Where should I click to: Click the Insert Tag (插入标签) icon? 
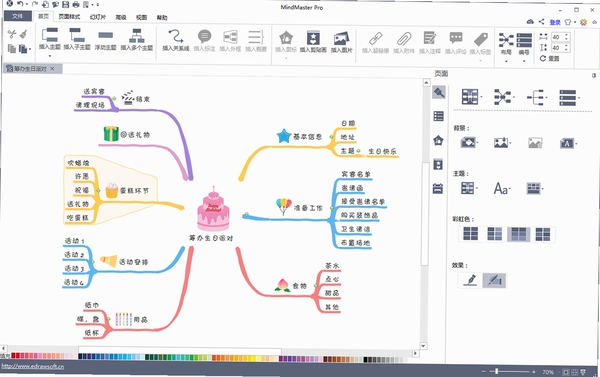click(x=480, y=39)
